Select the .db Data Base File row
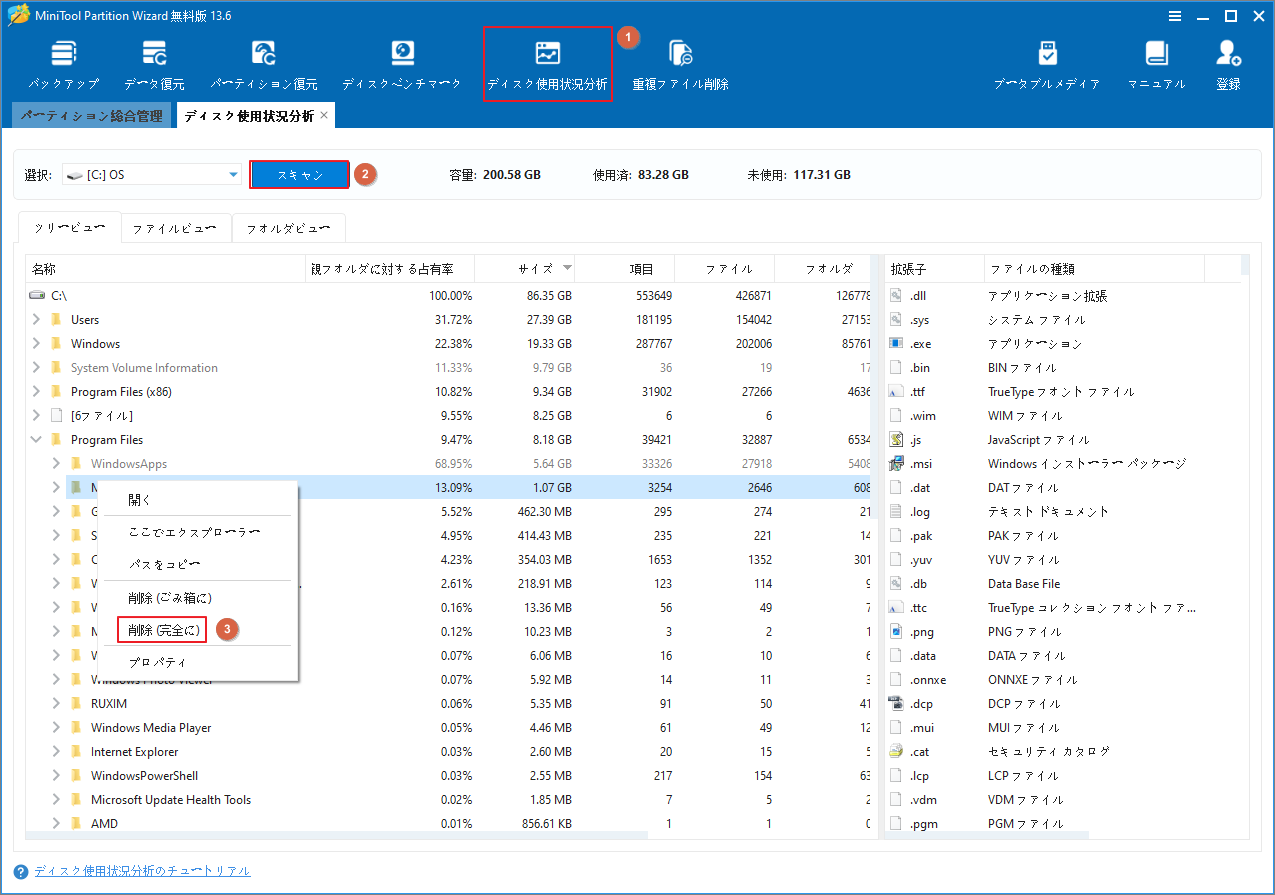The height and width of the screenshot is (895, 1275). pos(1062,584)
